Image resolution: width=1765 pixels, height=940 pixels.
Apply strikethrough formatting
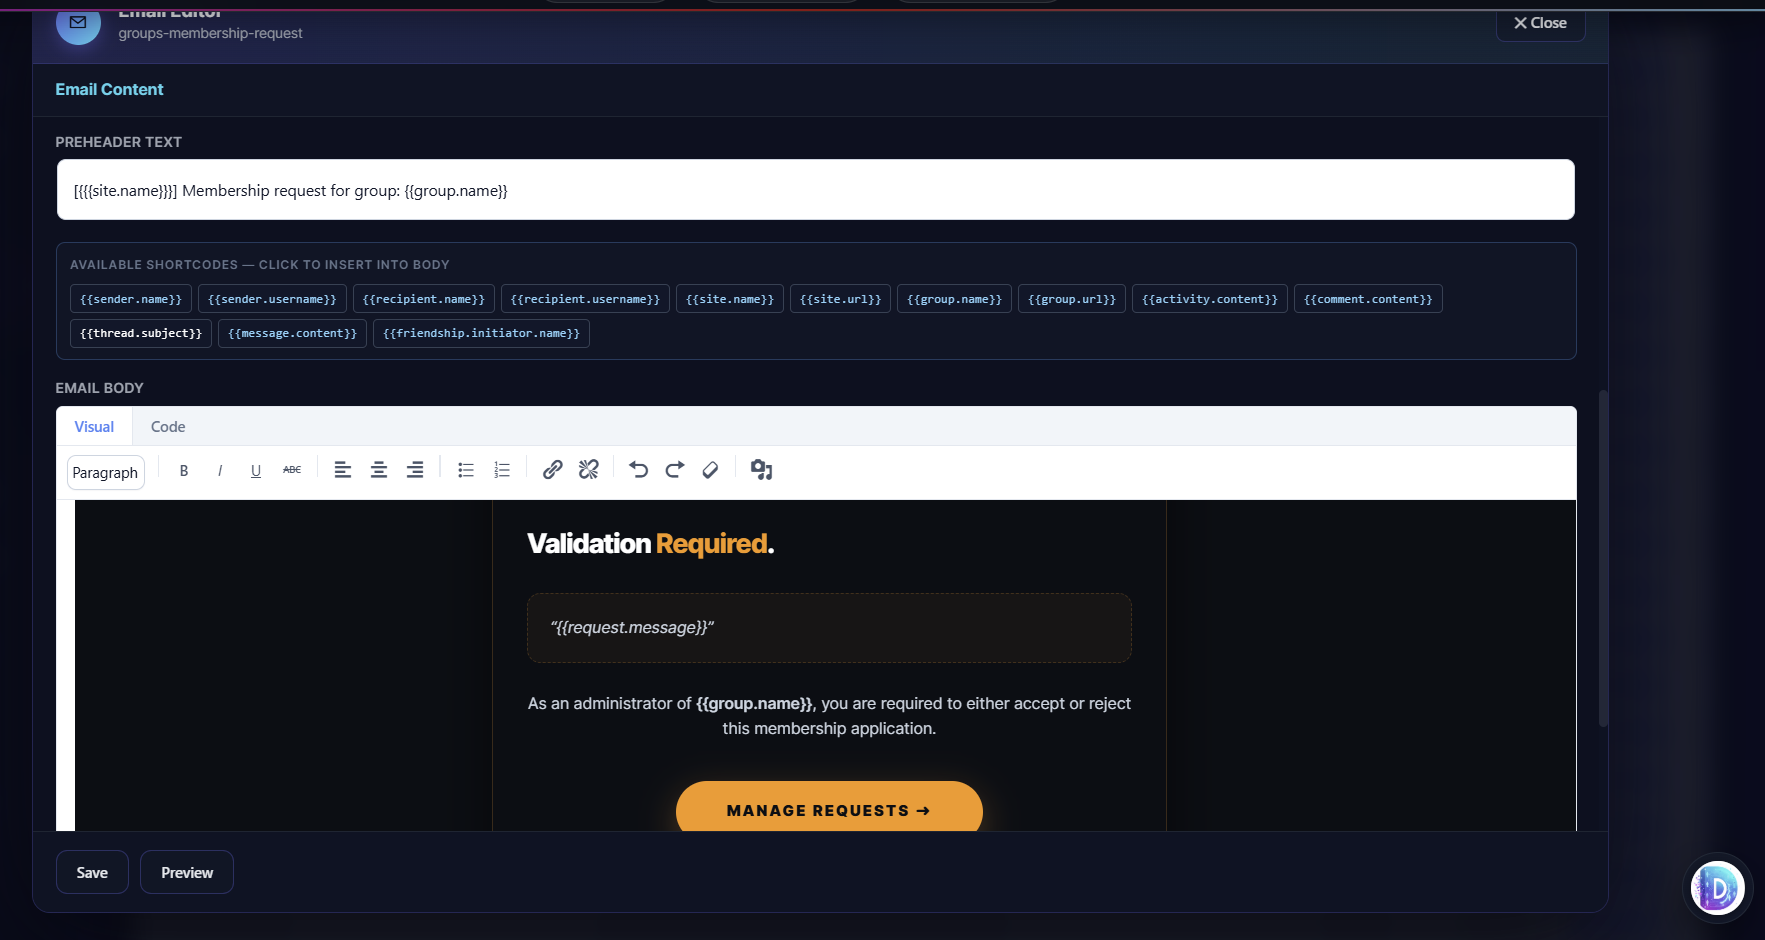(x=291, y=469)
